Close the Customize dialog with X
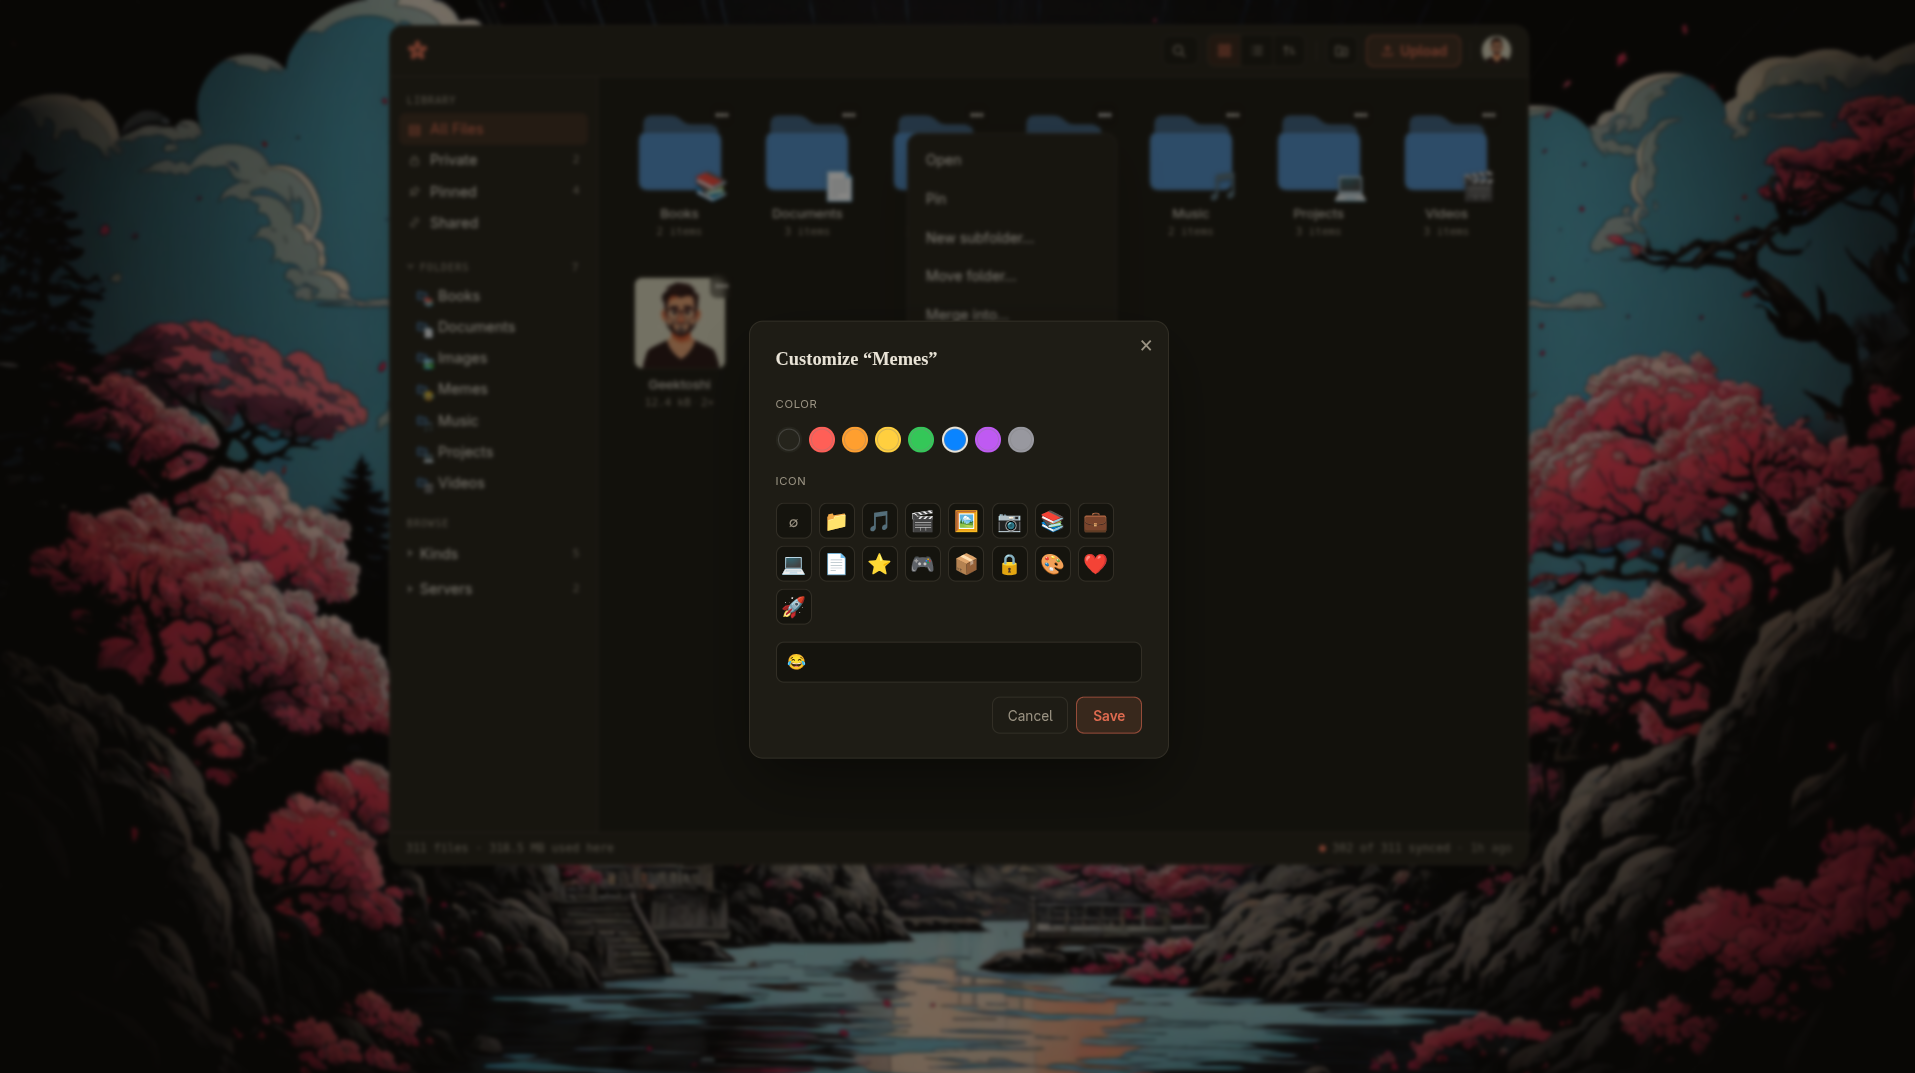The height and width of the screenshot is (1073, 1915). (1146, 346)
